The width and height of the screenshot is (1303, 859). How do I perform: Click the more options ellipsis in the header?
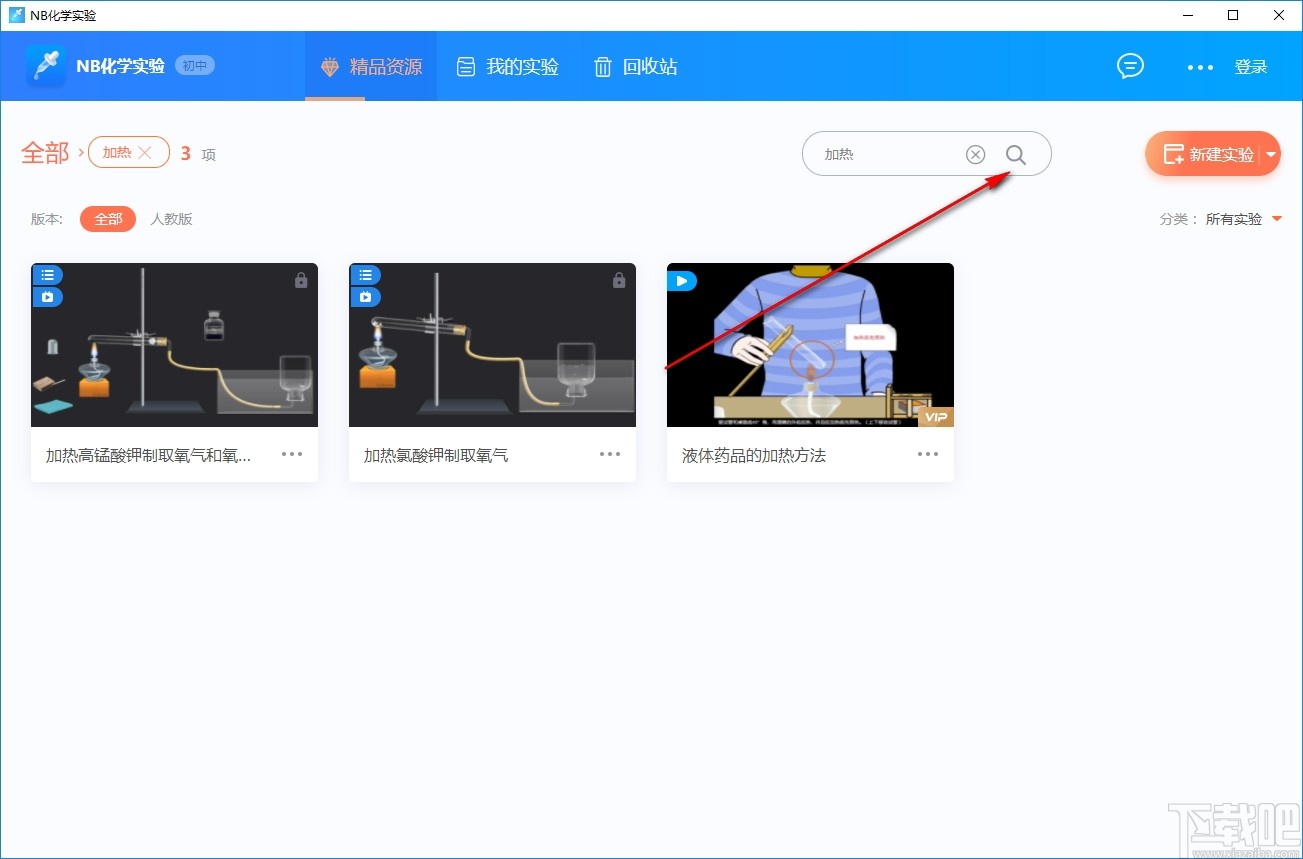pyautogui.click(x=1199, y=67)
